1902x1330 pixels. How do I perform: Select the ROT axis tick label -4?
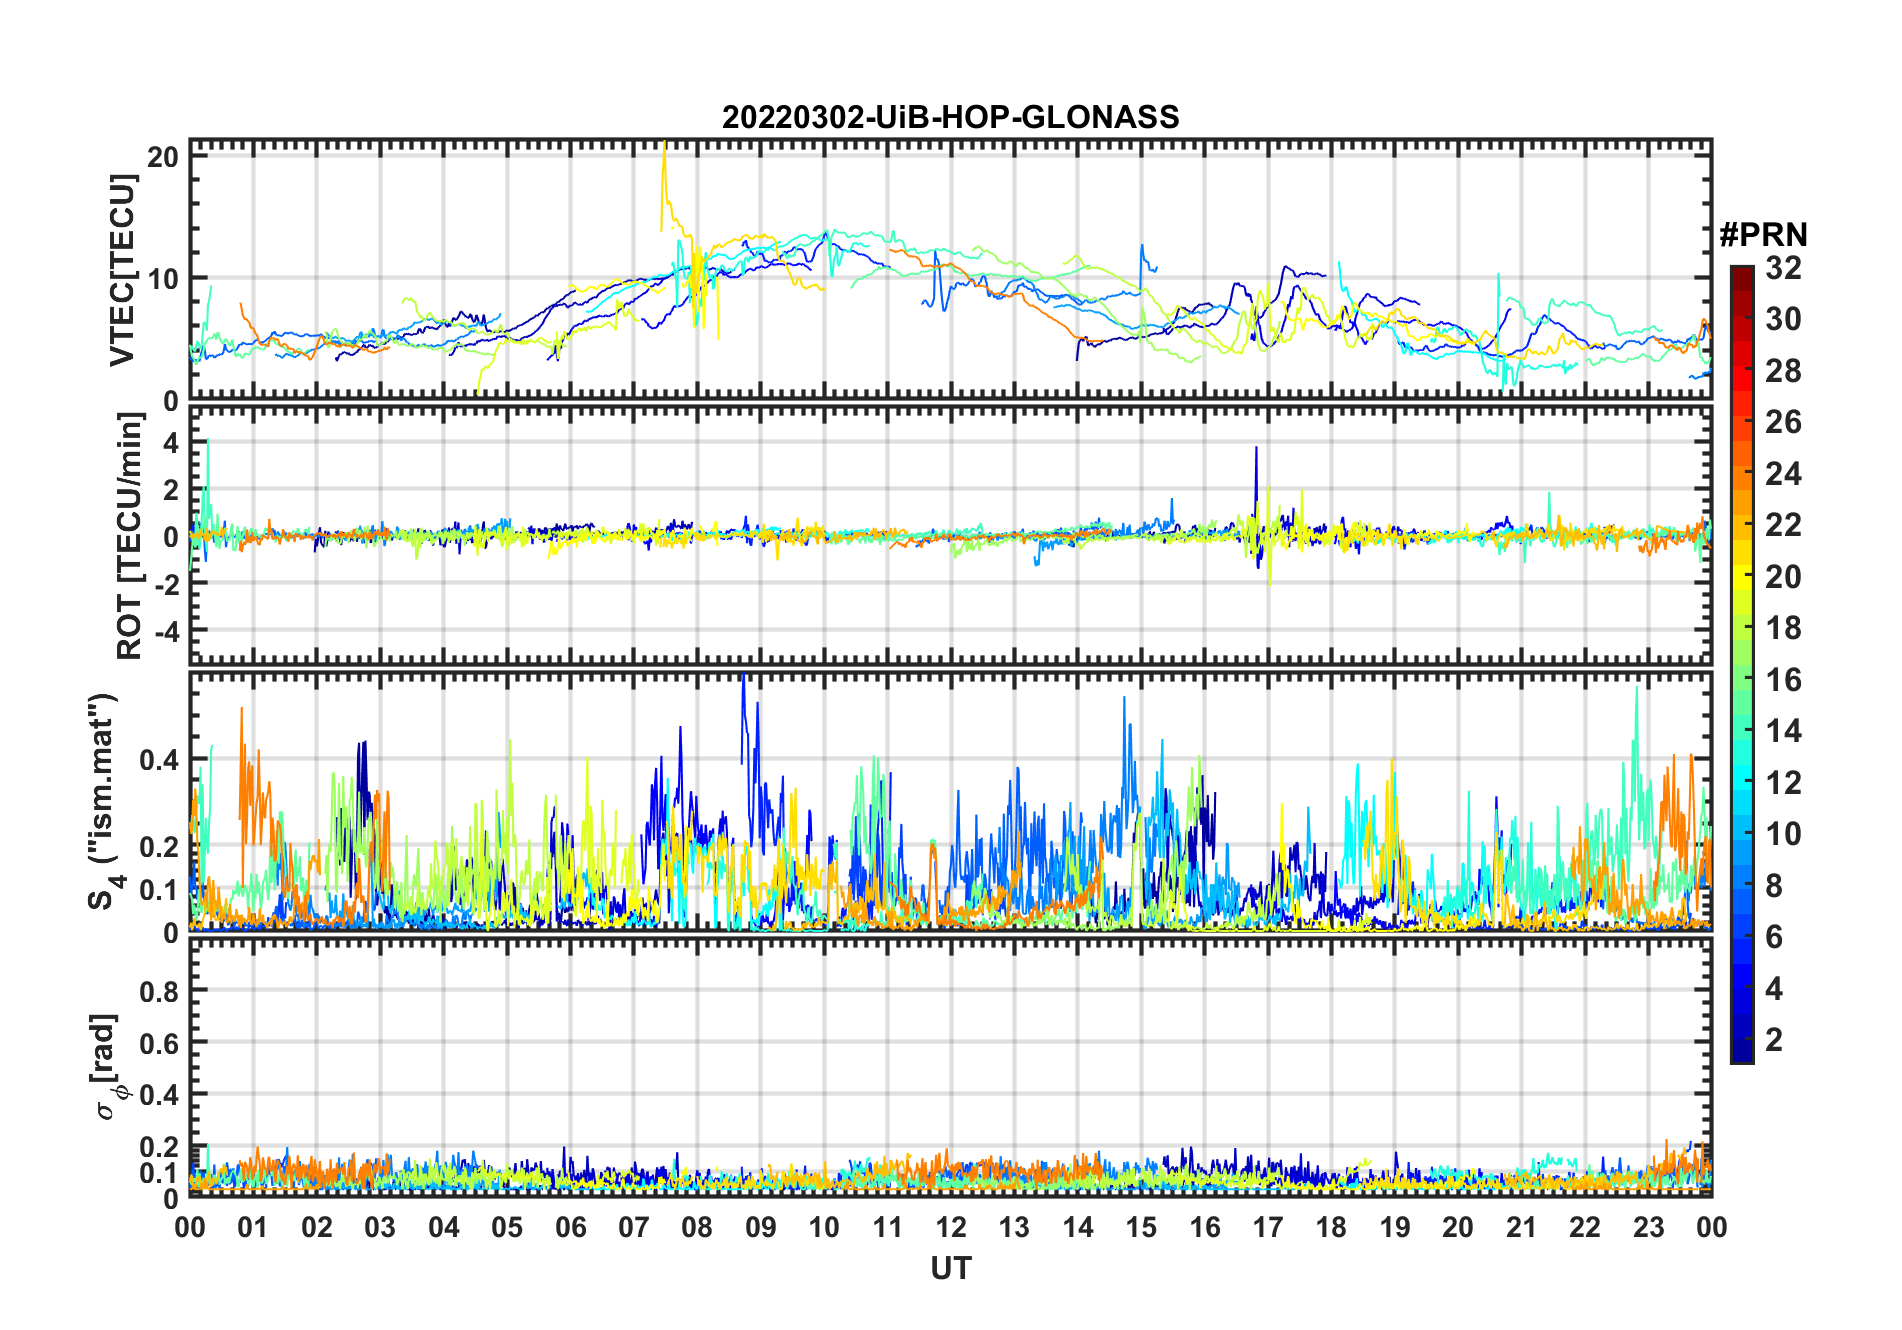click(167, 631)
